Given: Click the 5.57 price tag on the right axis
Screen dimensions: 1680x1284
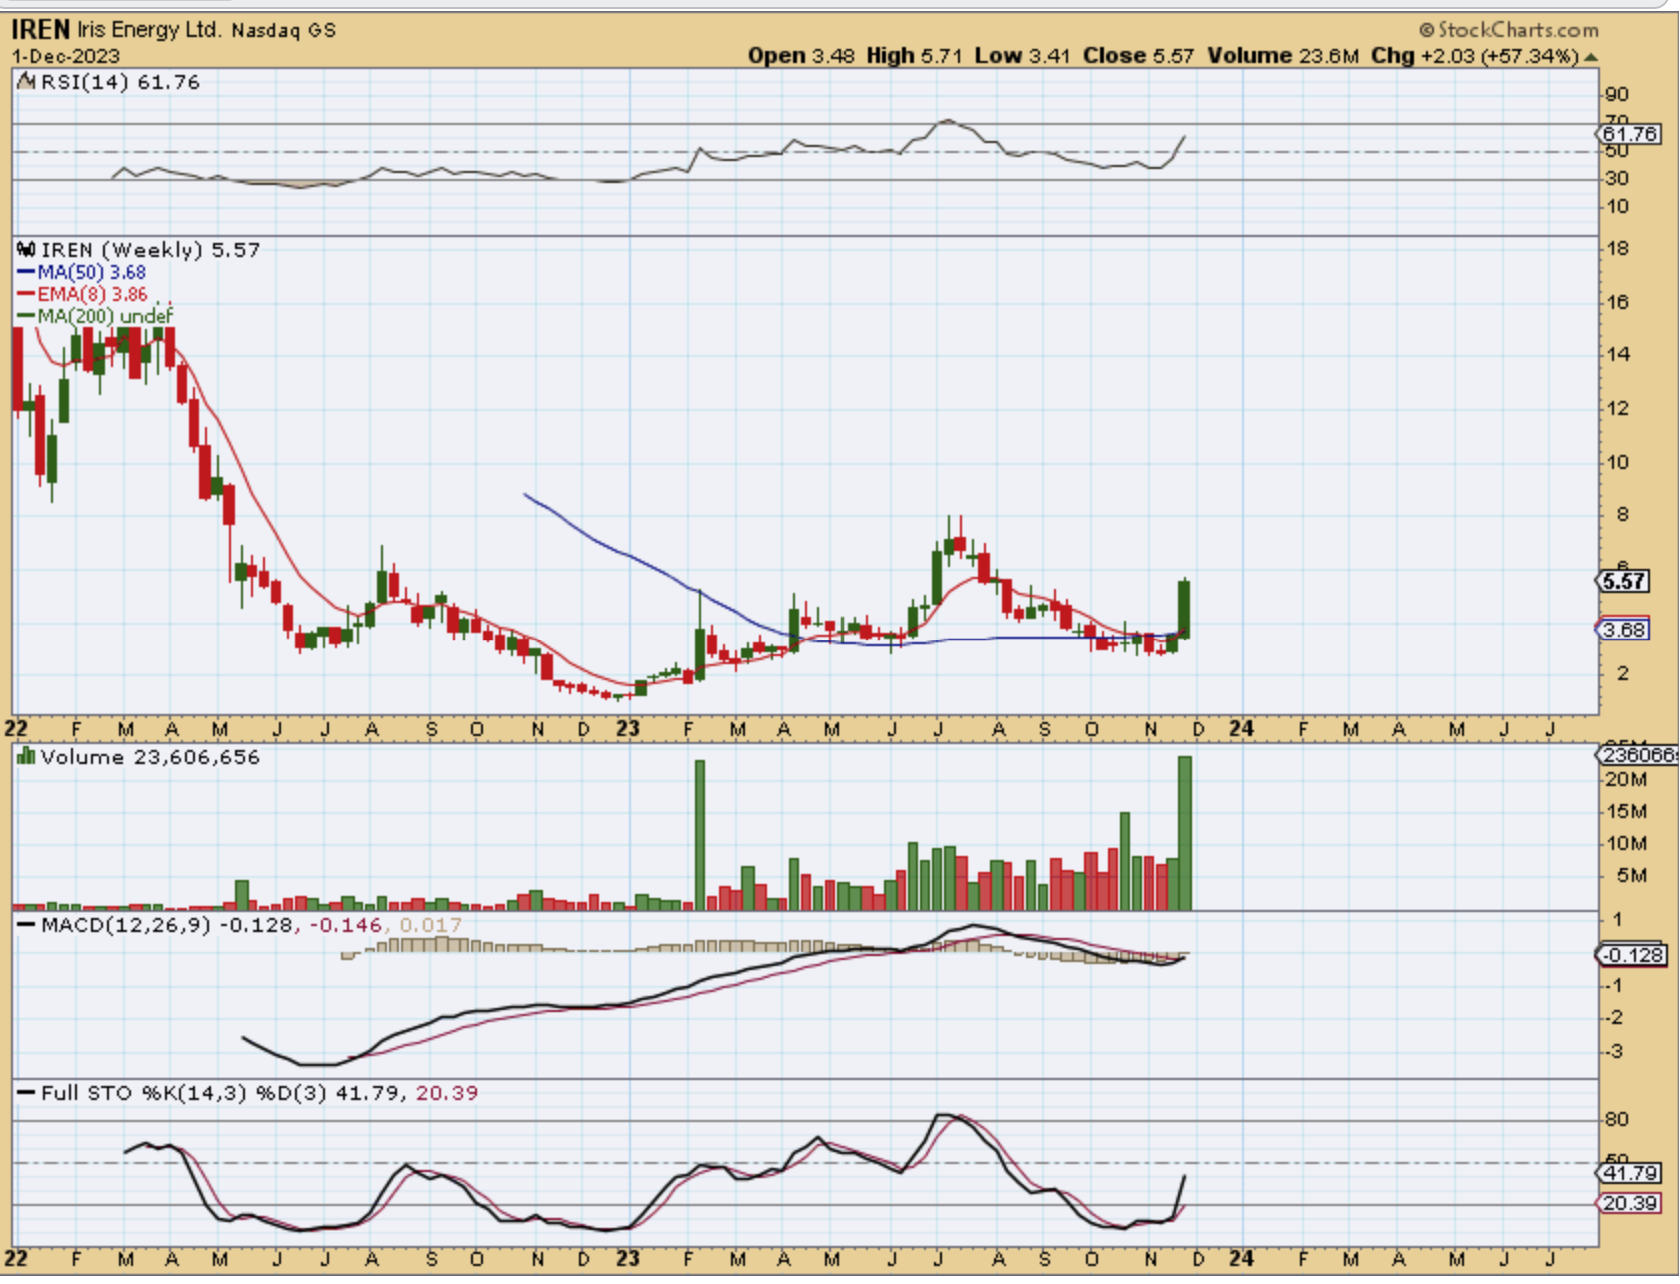Looking at the screenshot, I should click(1623, 581).
